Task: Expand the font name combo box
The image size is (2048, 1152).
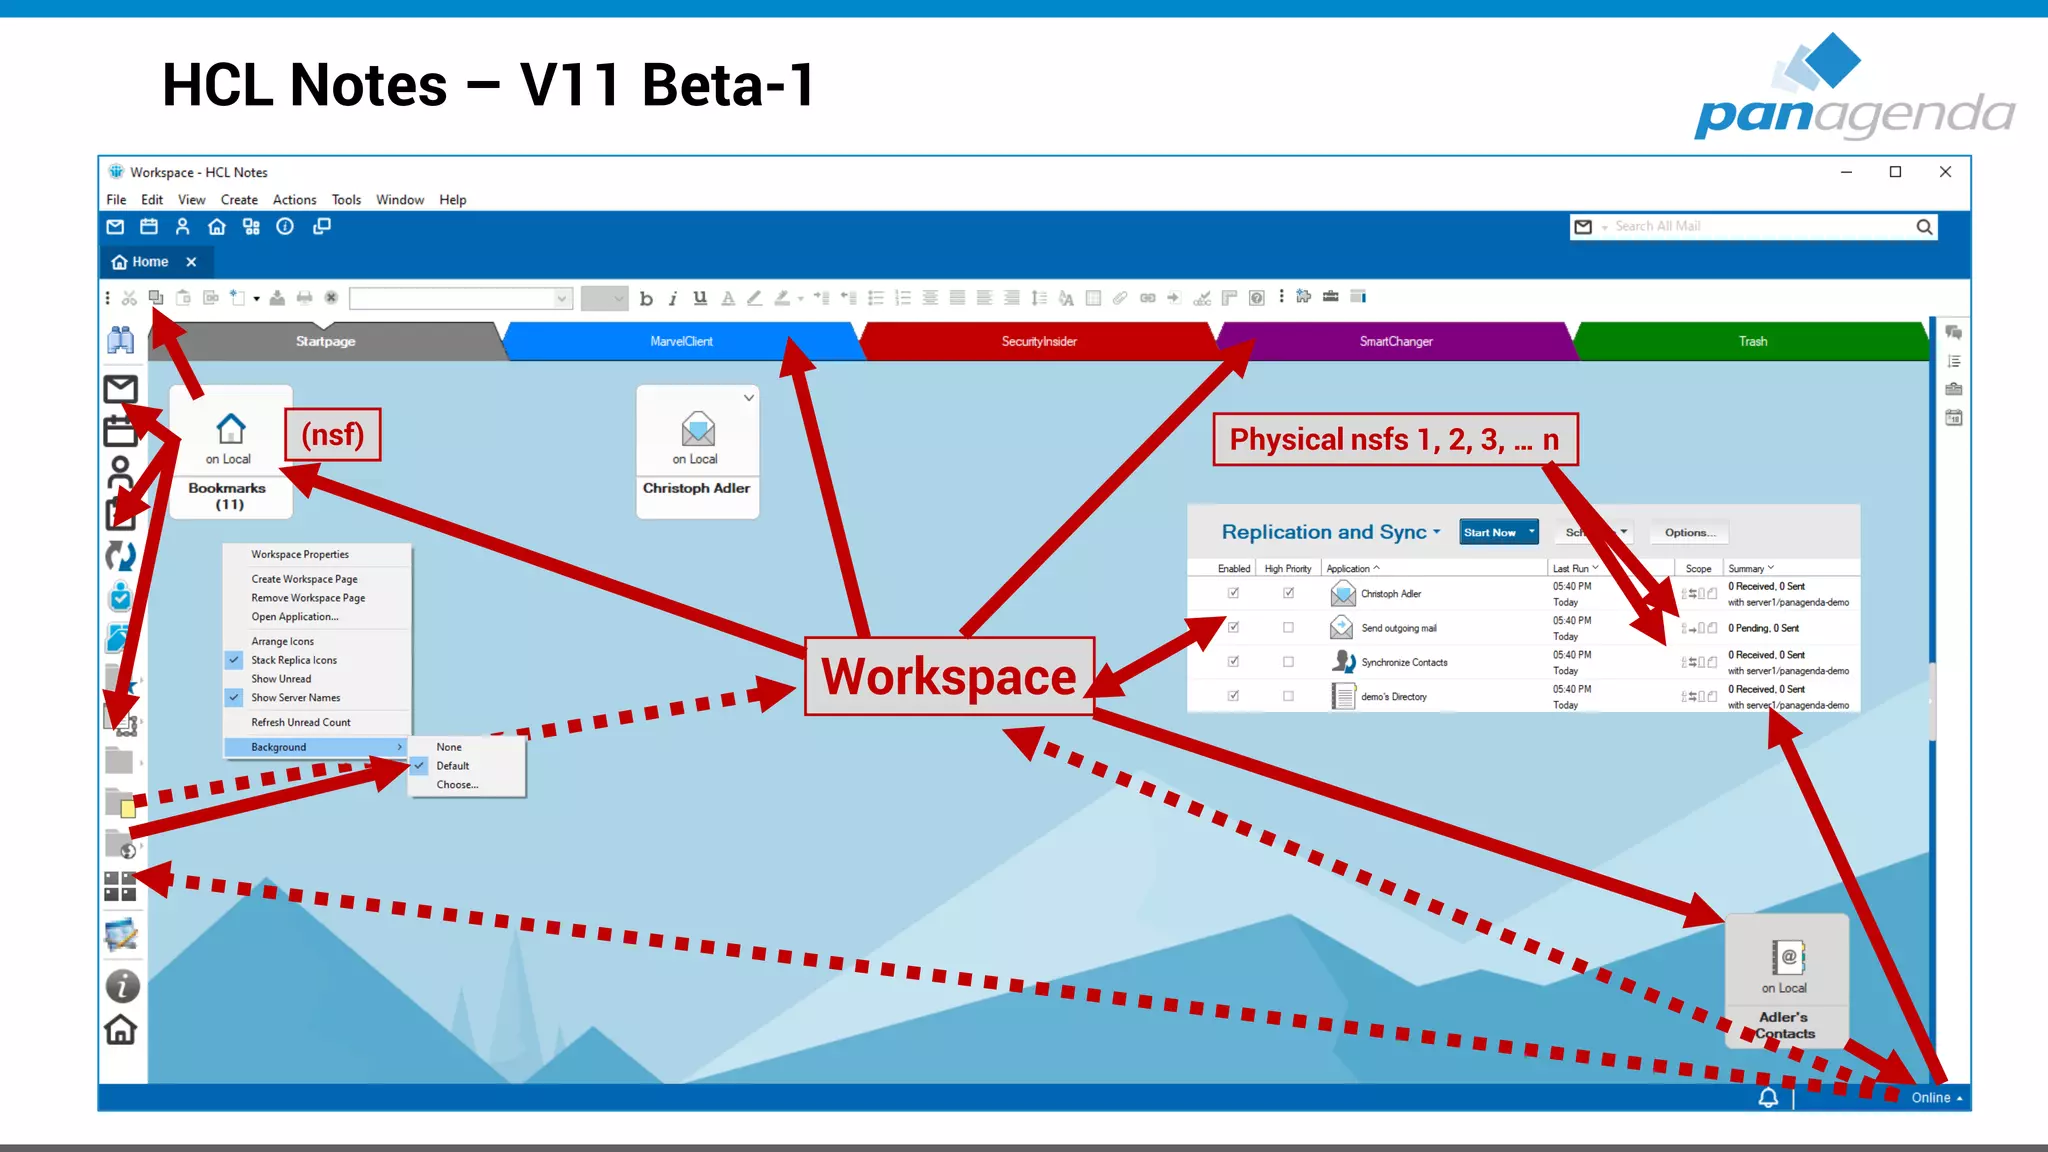Action: click(x=562, y=298)
